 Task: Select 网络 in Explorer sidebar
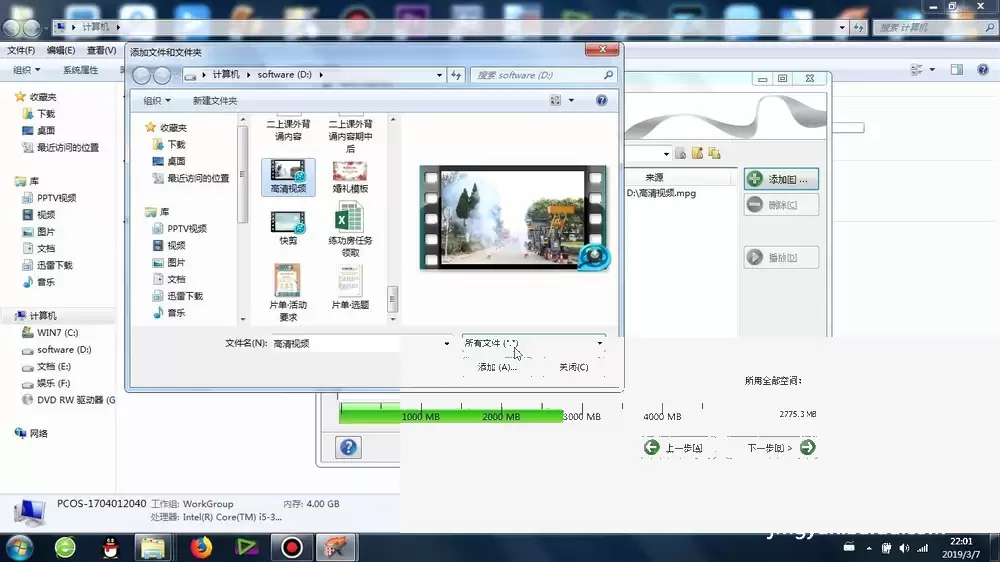(x=31, y=433)
